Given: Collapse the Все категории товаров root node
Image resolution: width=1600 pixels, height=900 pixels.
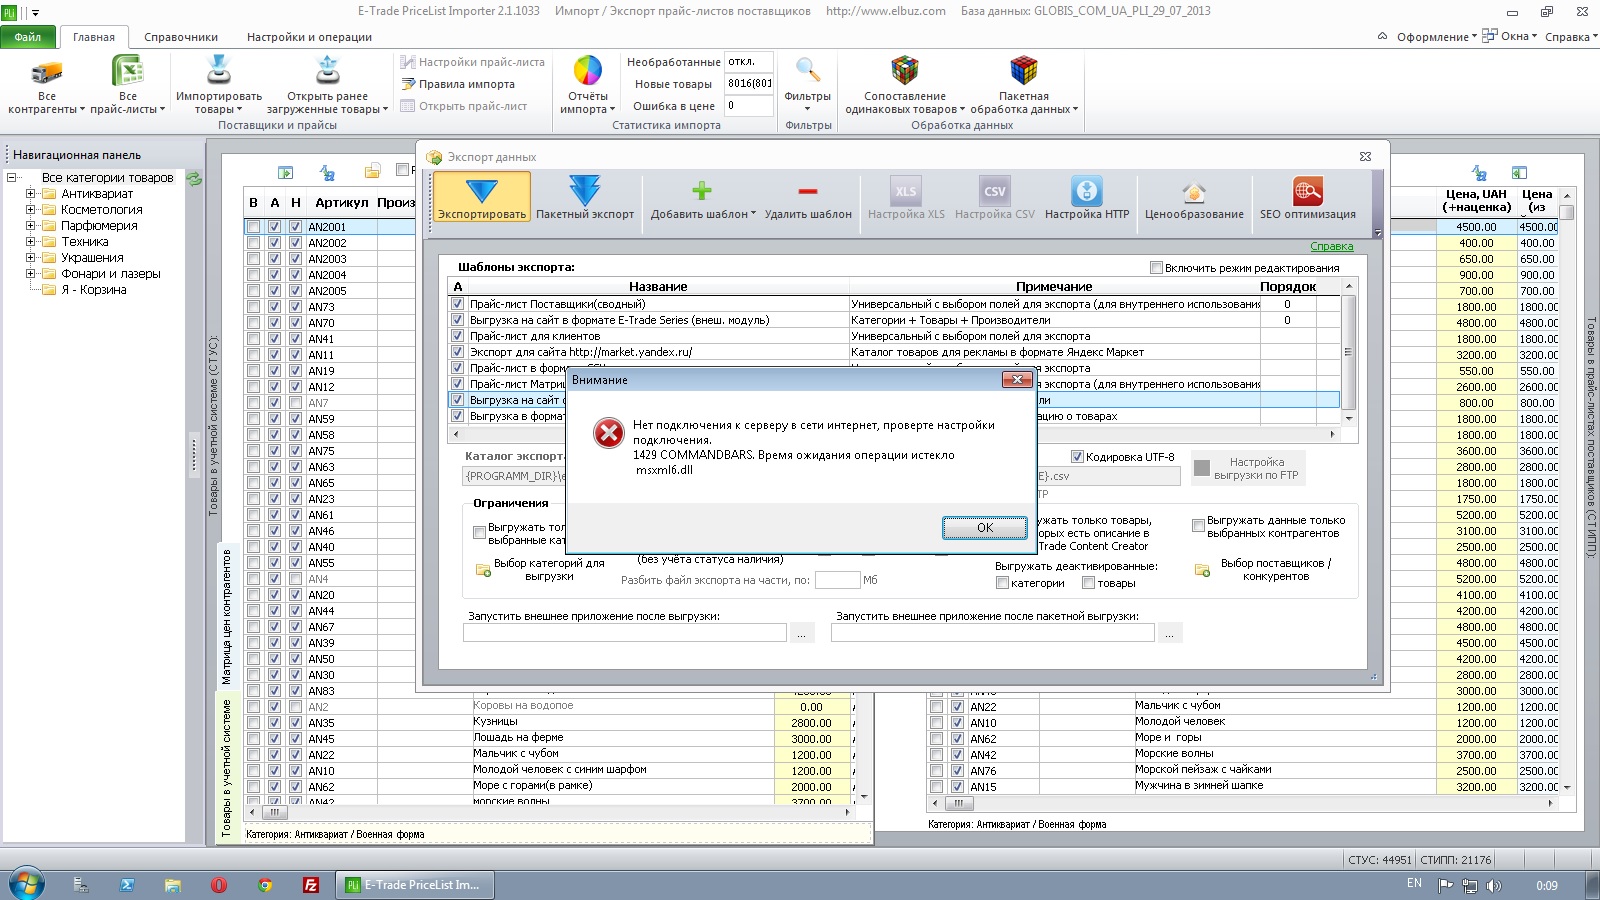Looking at the screenshot, I should click(x=12, y=178).
